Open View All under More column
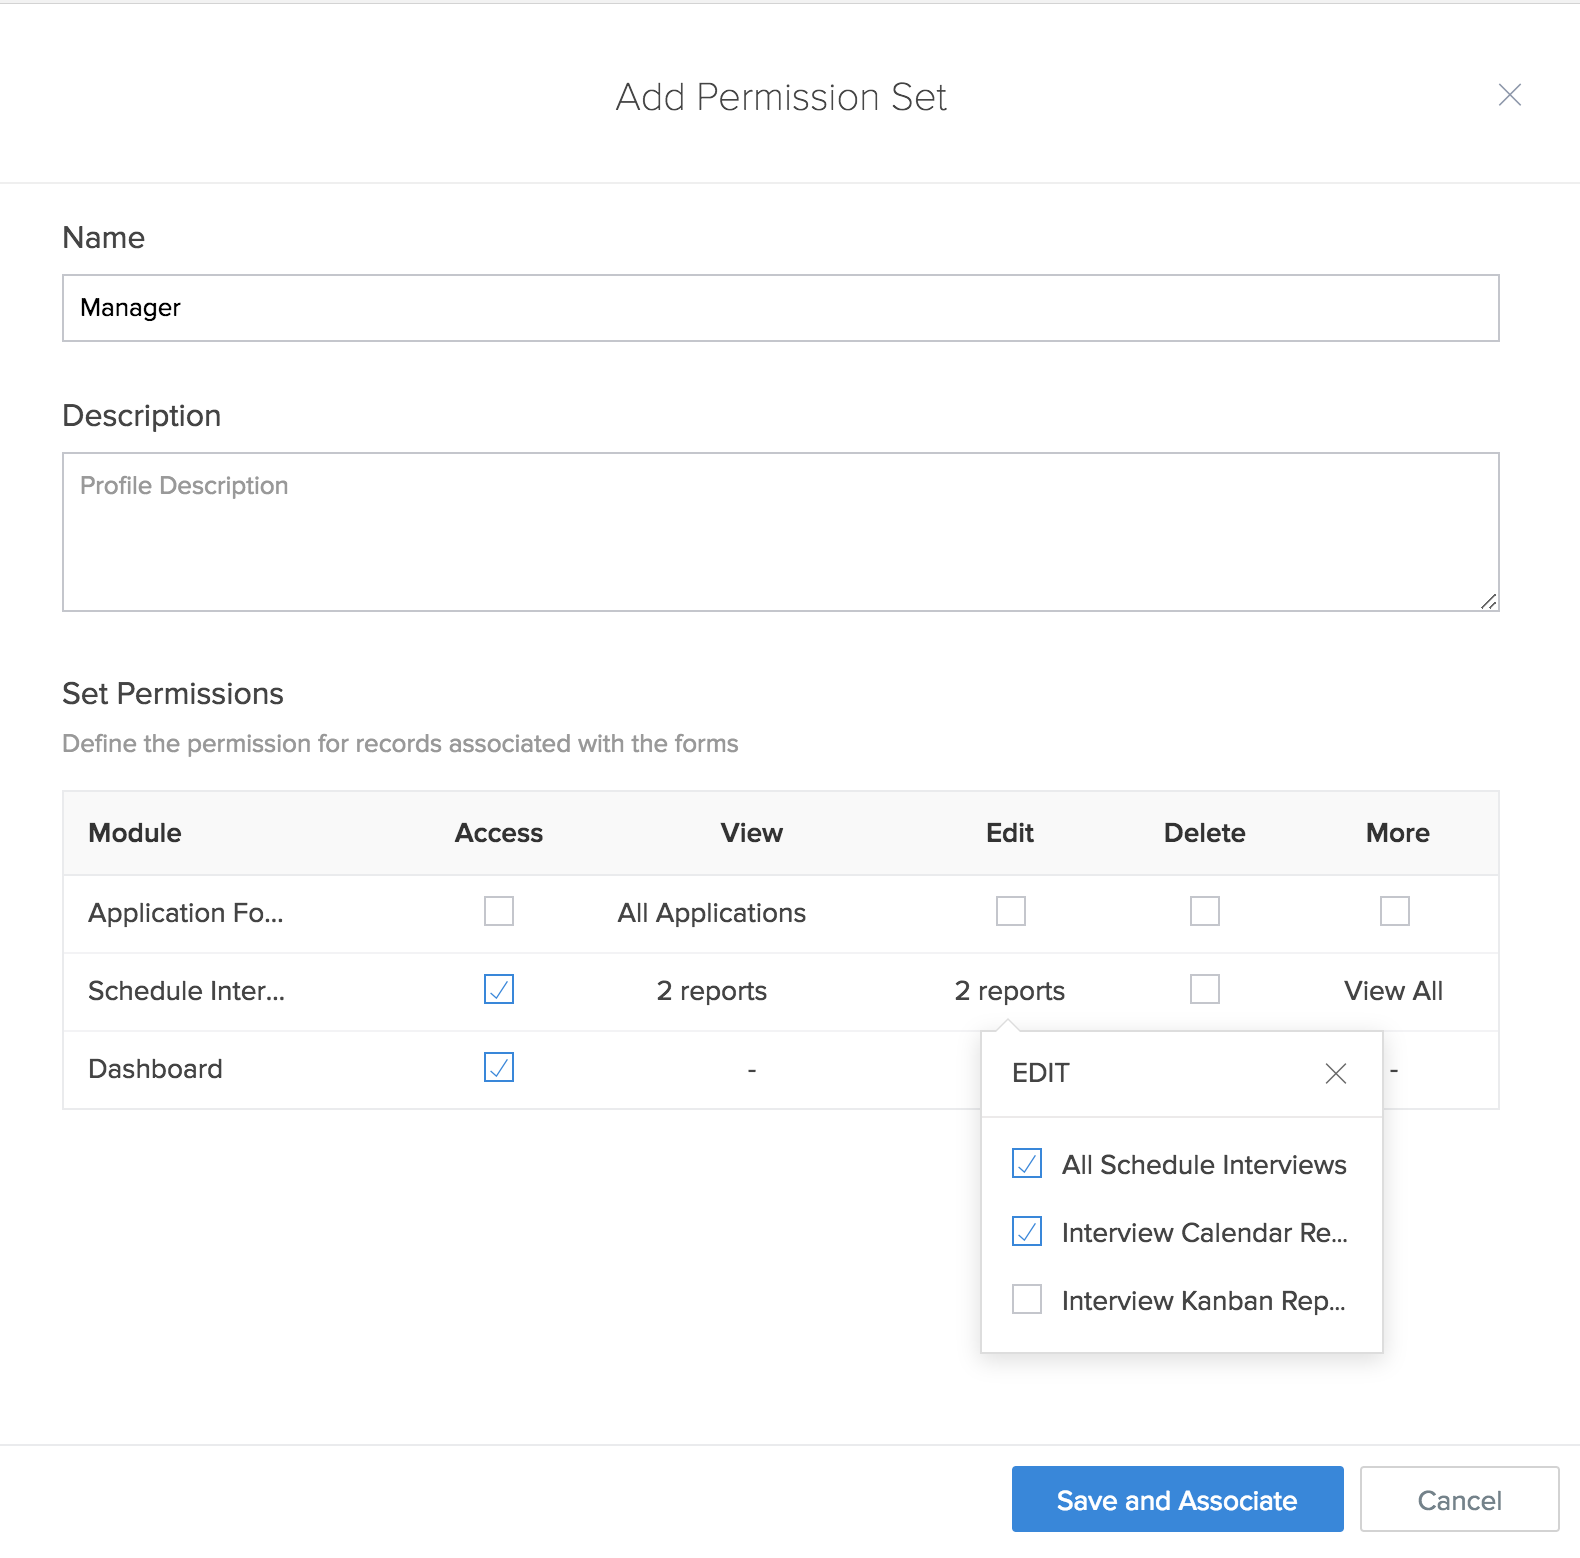The width and height of the screenshot is (1580, 1558). (1393, 991)
